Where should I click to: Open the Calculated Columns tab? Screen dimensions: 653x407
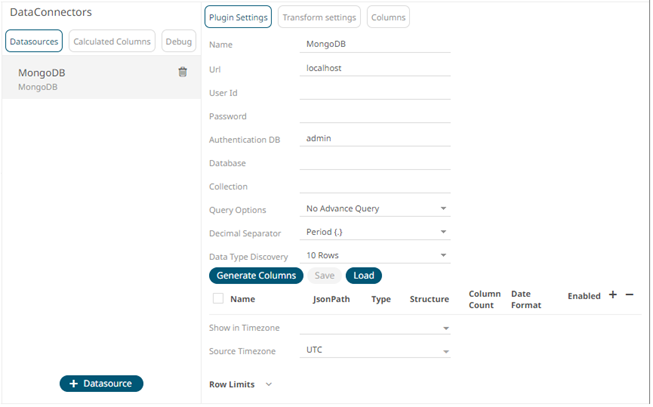point(112,41)
